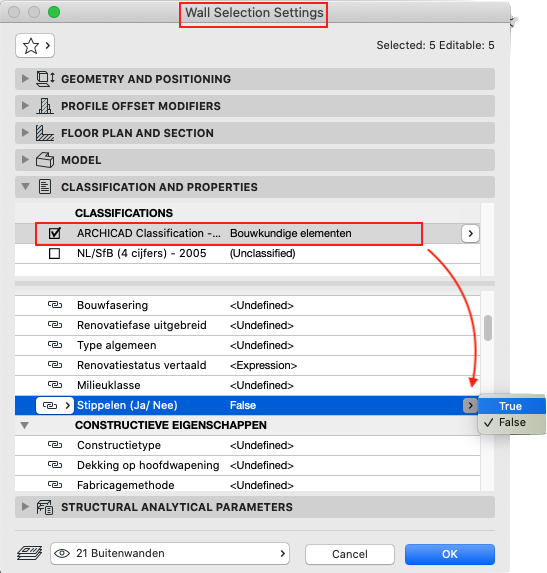Click the link icon next to Milieuklasse
This screenshot has width=547, height=573.
(55, 385)
